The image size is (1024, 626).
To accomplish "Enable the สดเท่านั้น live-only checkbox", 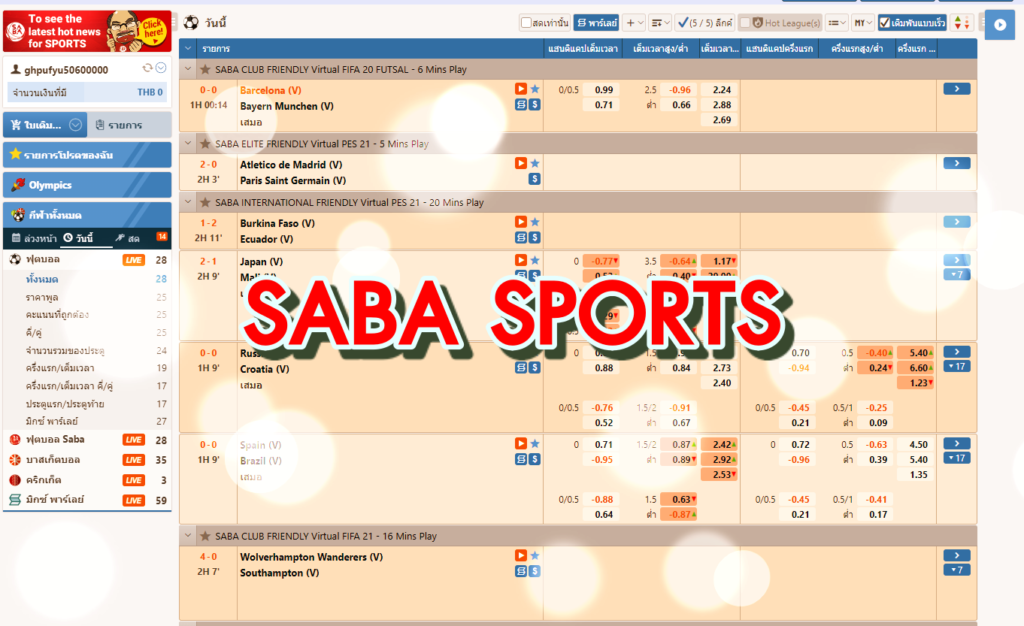I will [x=526, y=23].
